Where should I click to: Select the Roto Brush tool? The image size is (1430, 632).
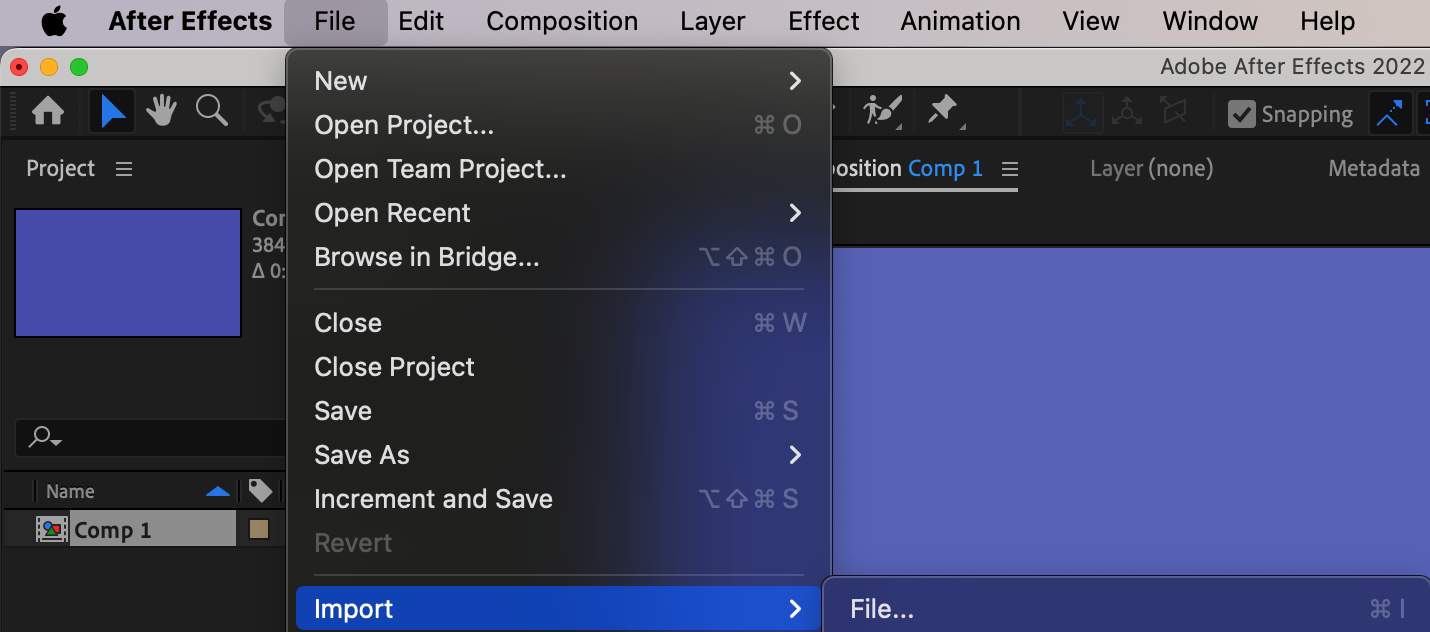coord(883,111)
